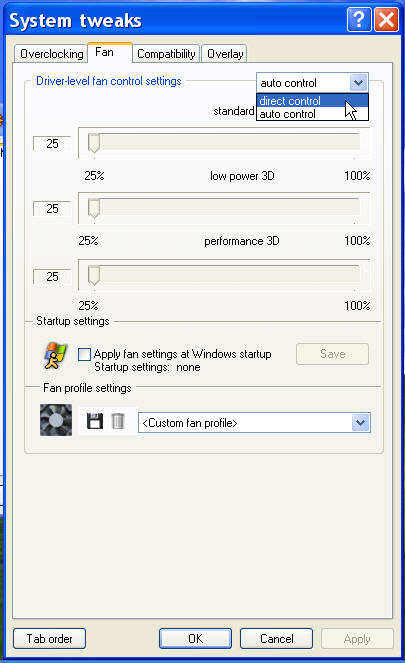This screenshot has width=405, height=663.
Task: Click the trash can delete profile icon
Action: pos(118,421)
